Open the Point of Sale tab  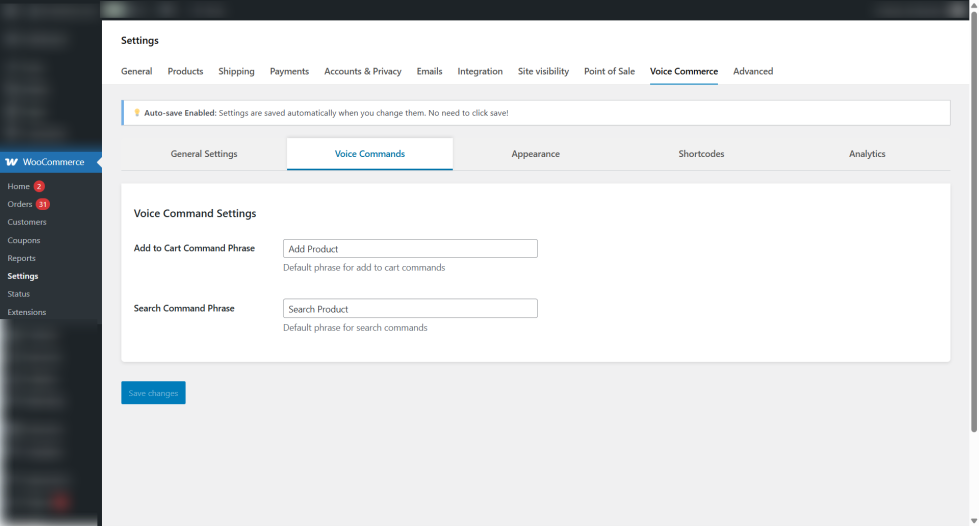point(609,71)
